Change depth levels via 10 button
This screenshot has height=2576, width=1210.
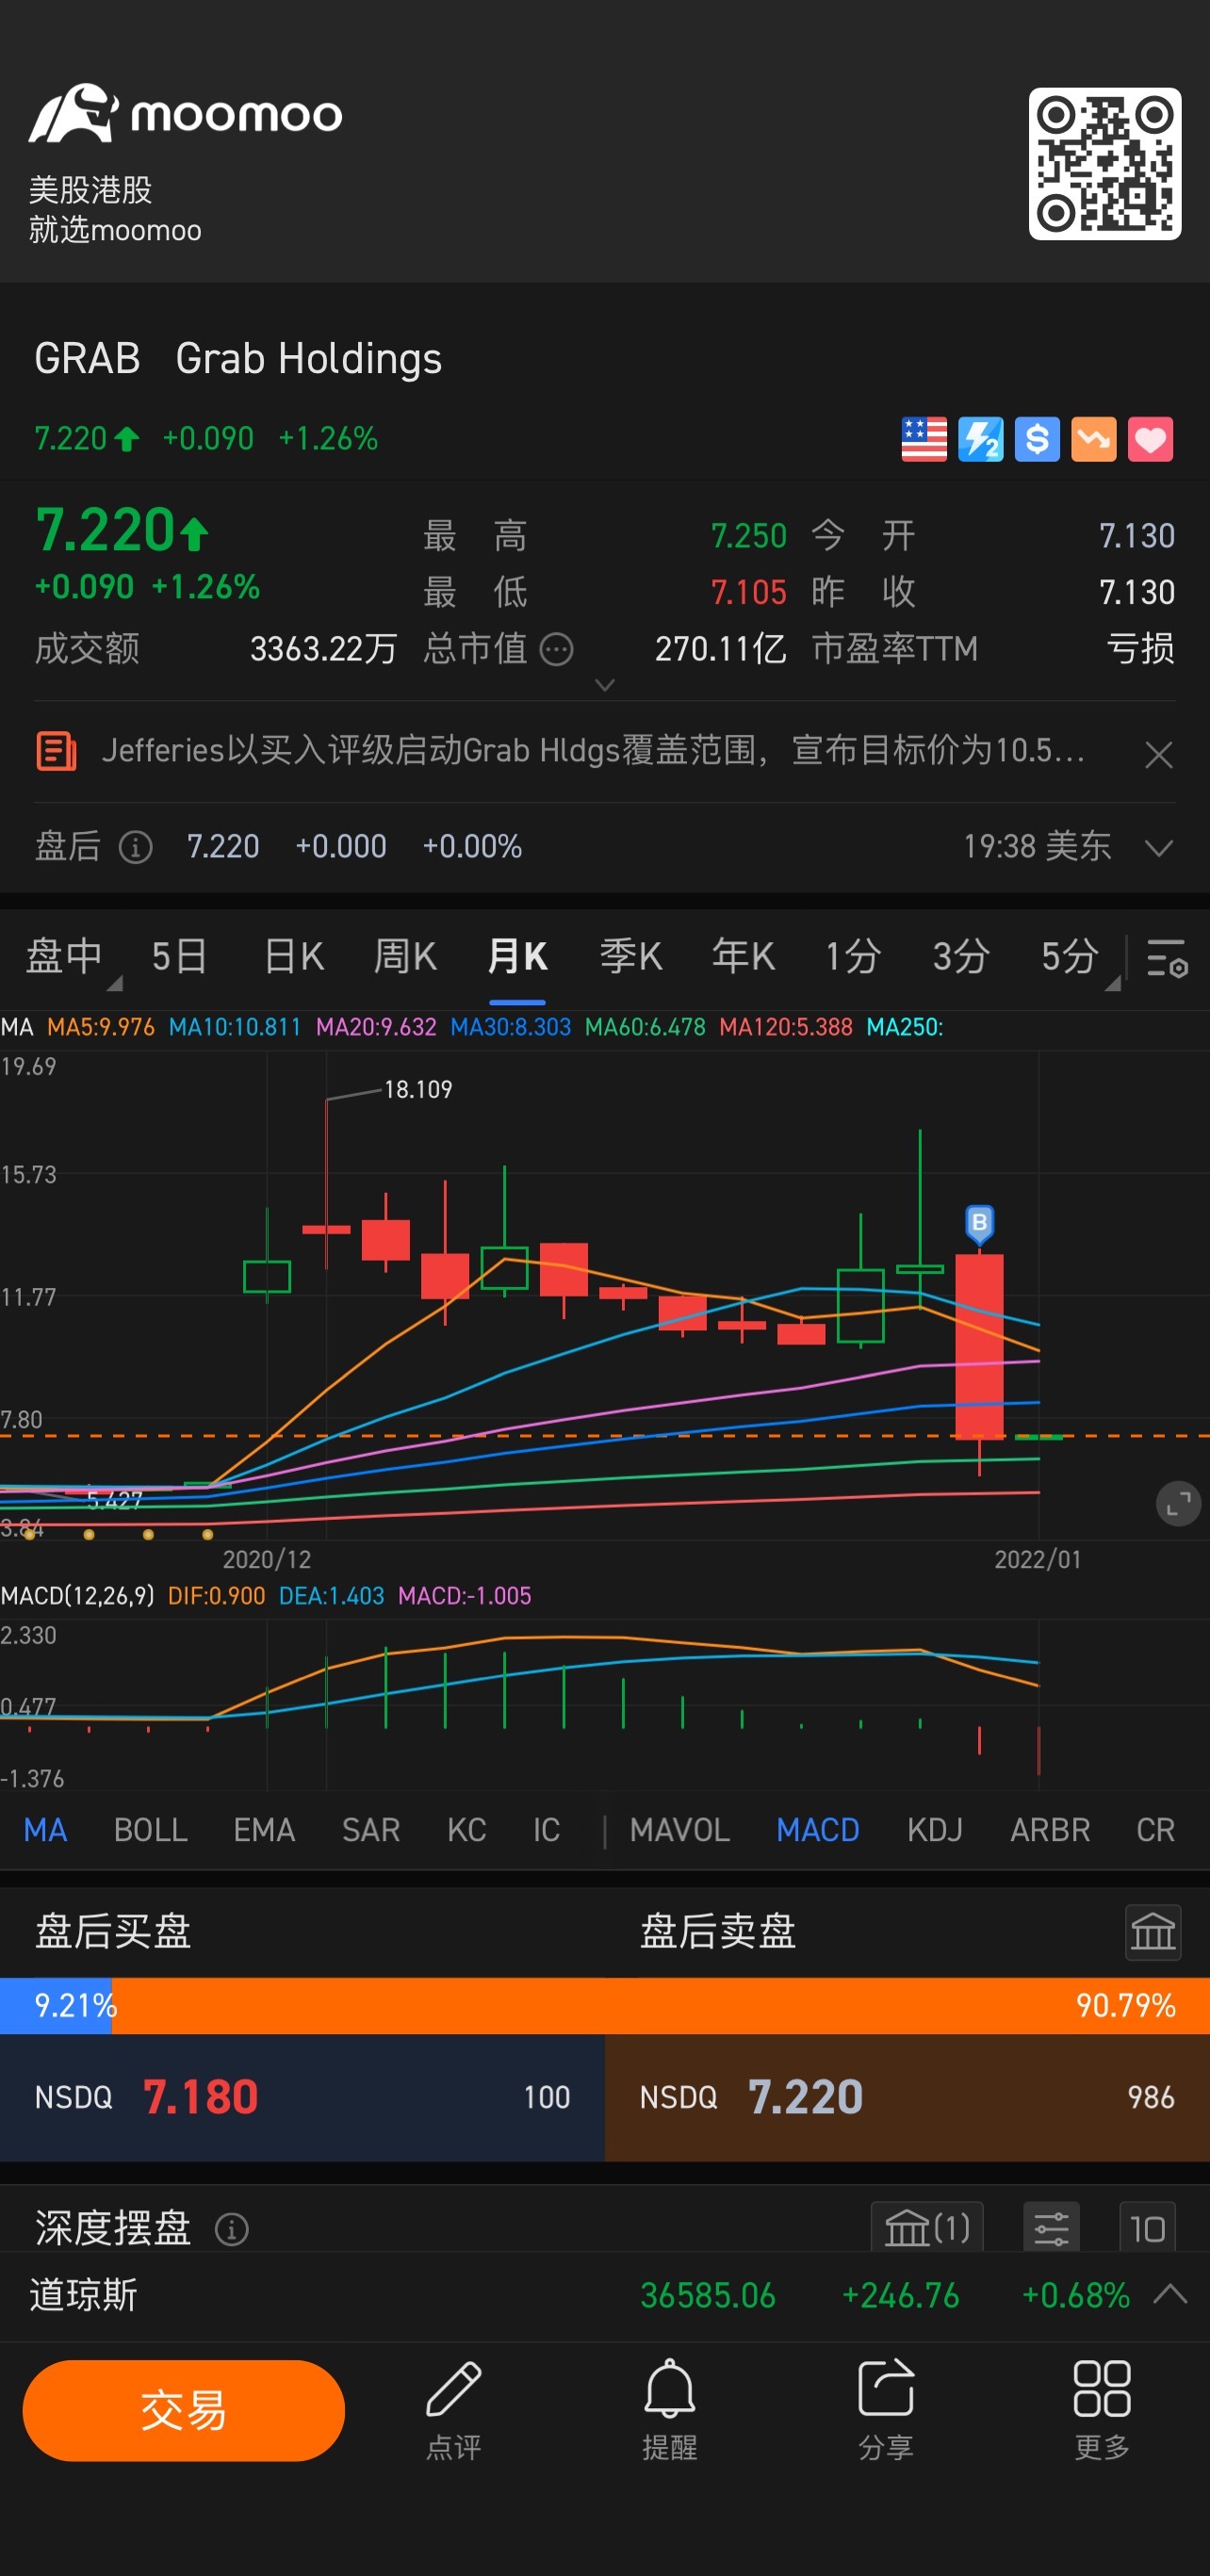click(1147, 2227)
